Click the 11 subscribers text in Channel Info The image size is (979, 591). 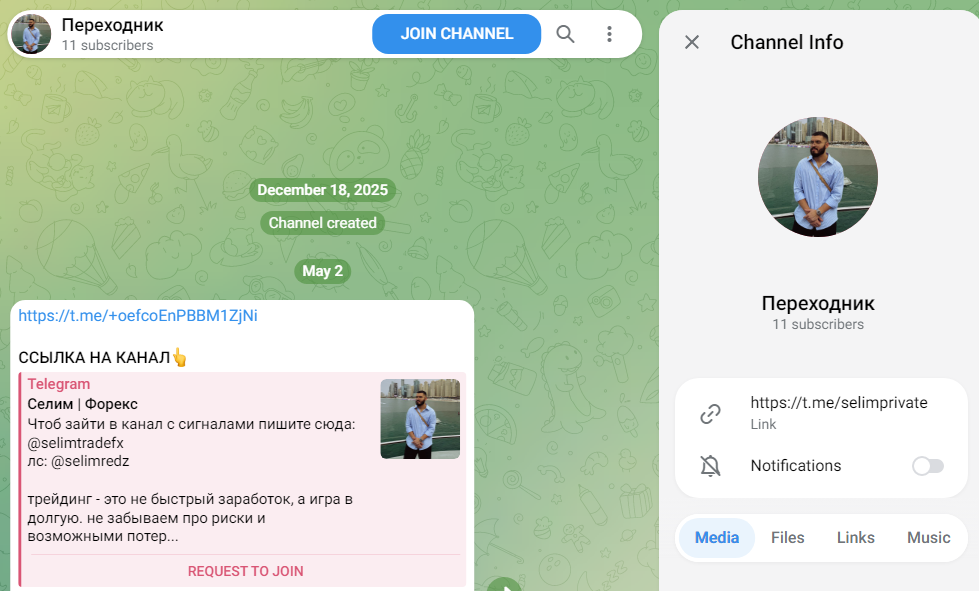point(818,325)
